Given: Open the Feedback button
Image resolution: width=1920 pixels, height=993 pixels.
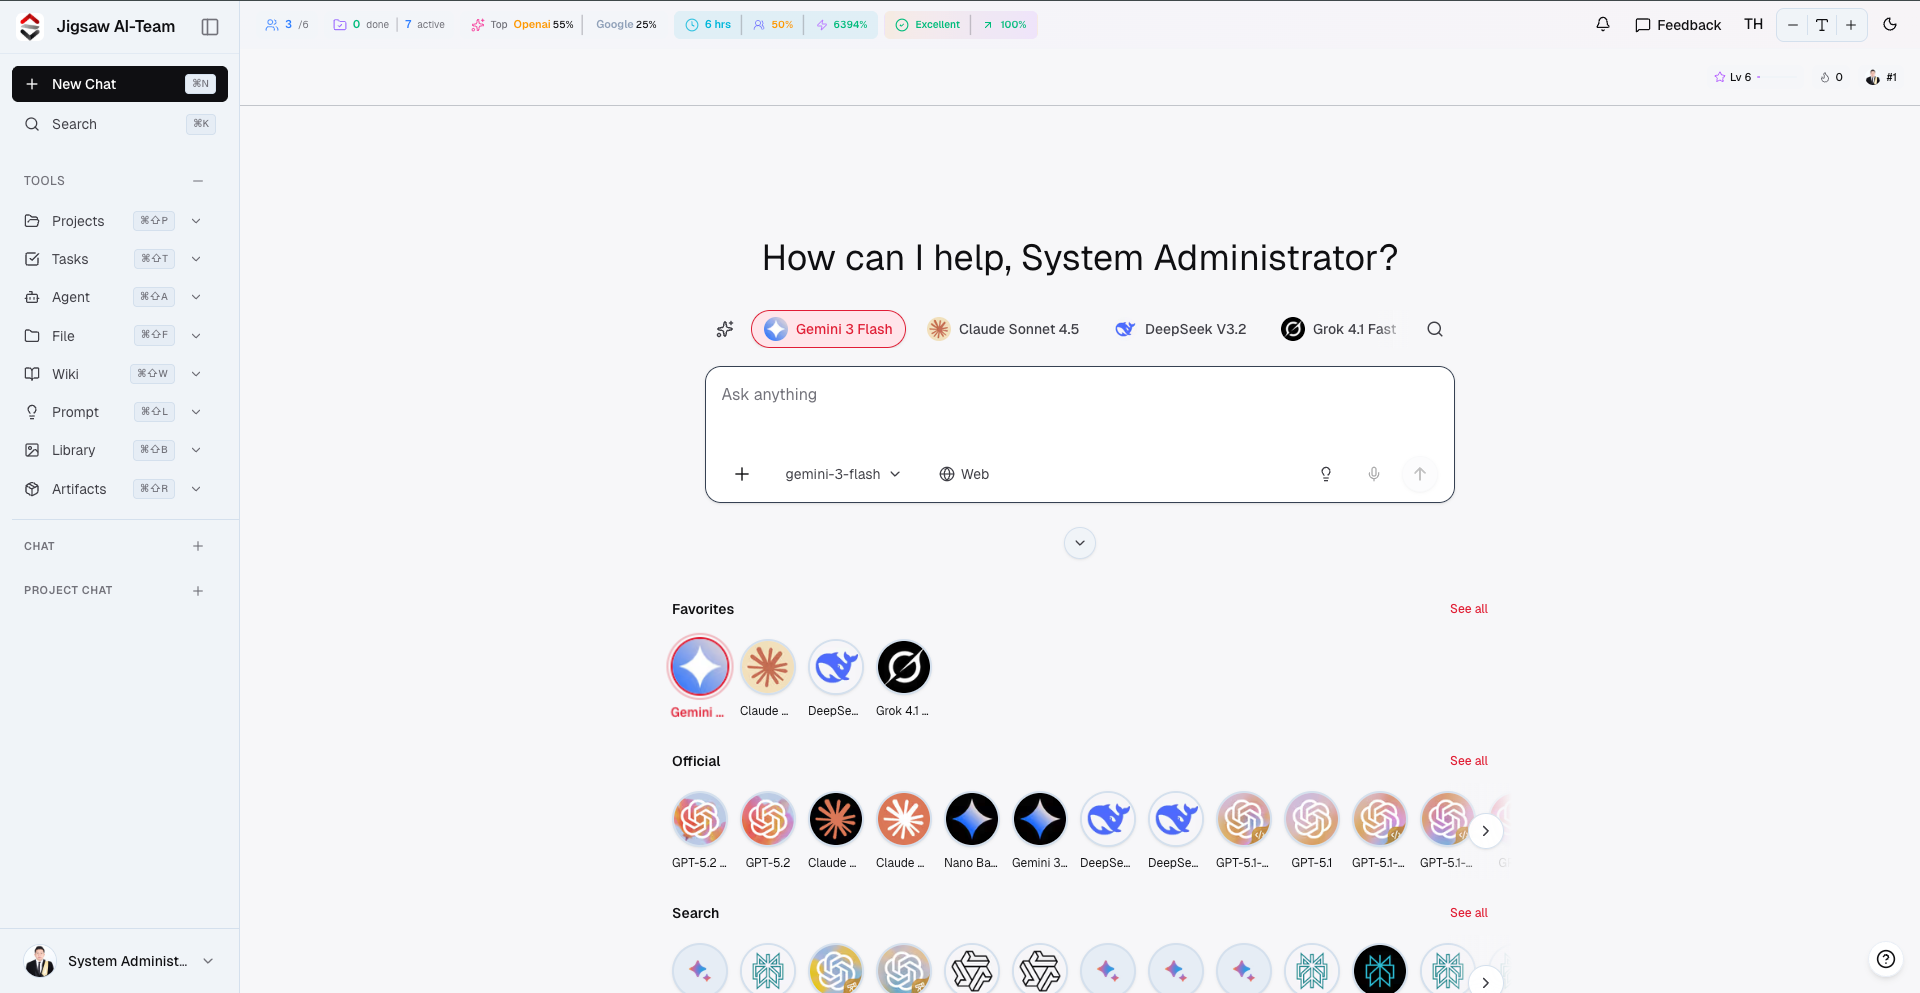Looking at the screenshot, I should click(1678, 25).
